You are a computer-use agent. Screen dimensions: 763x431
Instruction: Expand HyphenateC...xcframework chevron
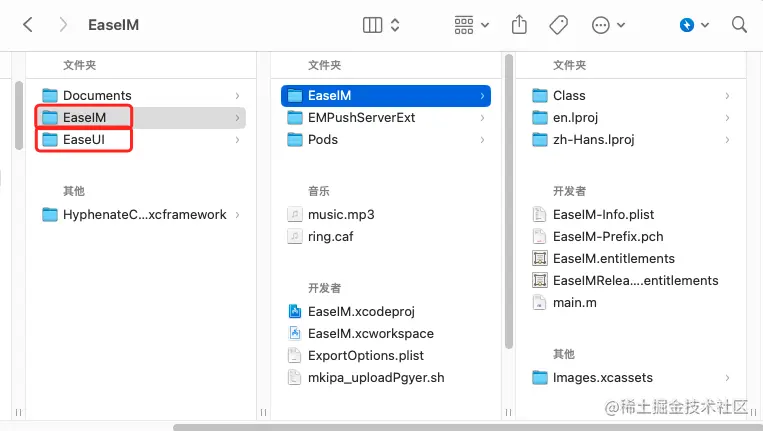[237, 215]
